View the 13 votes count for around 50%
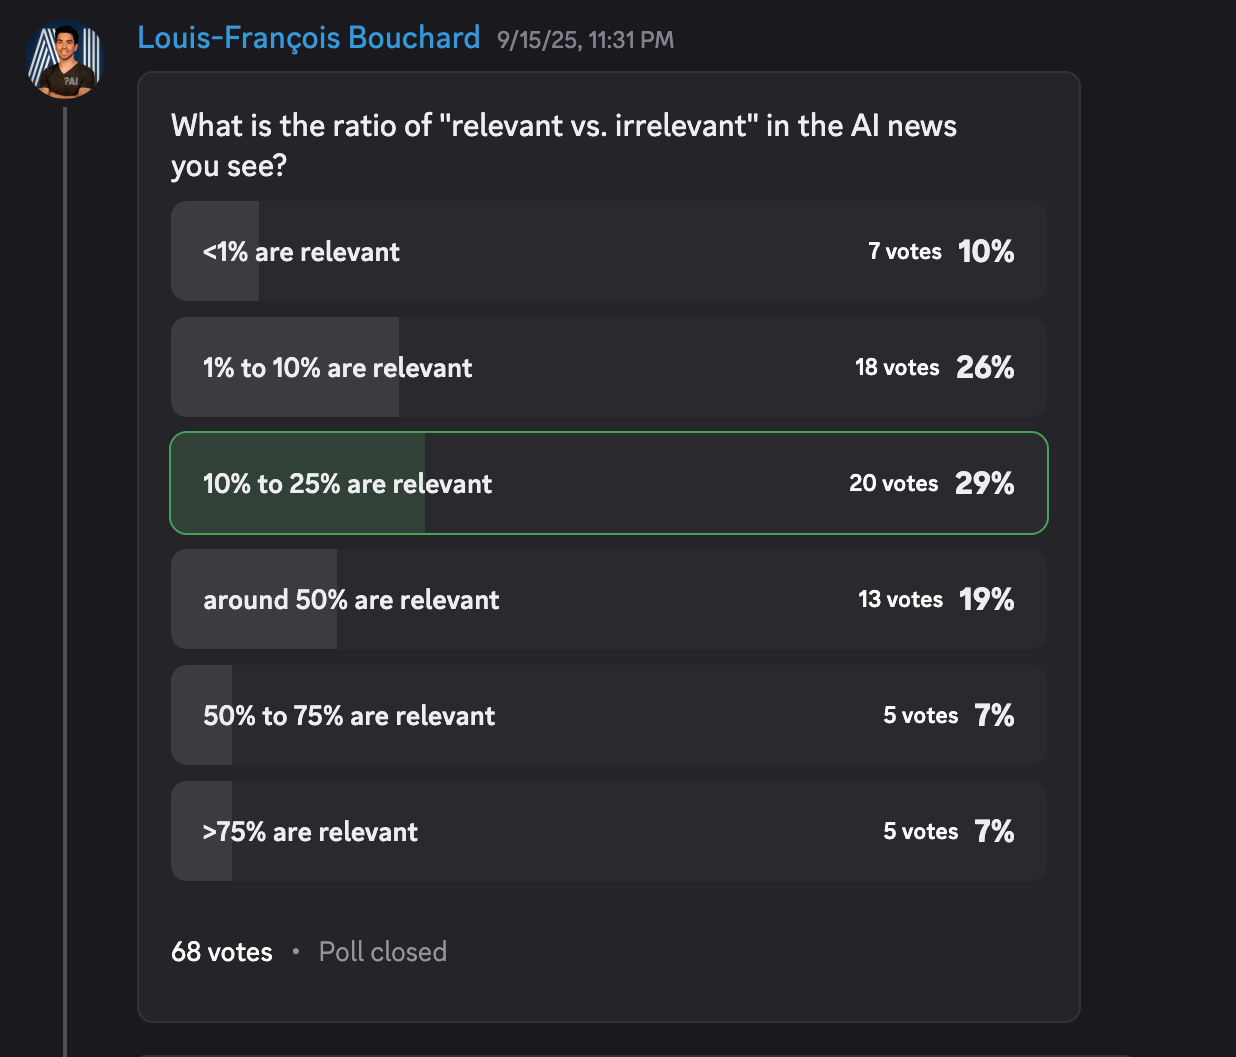1236x1057 pixels. 901,599
